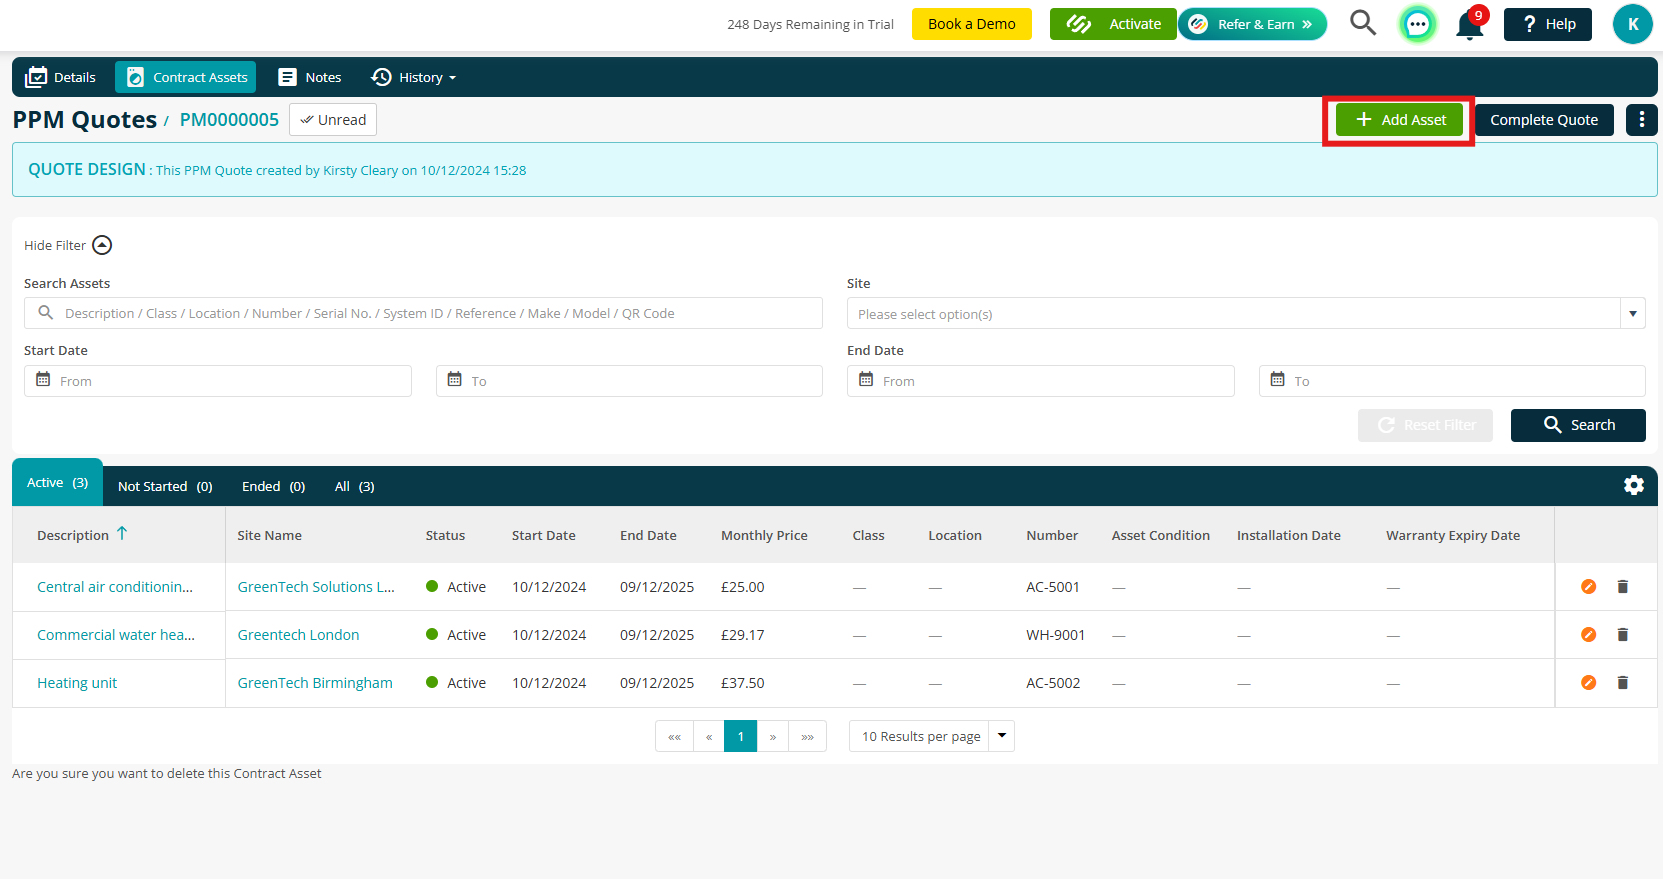The image size is (1663, 879).
Task: Select page 1 in pagination
Action: point(741,736)
